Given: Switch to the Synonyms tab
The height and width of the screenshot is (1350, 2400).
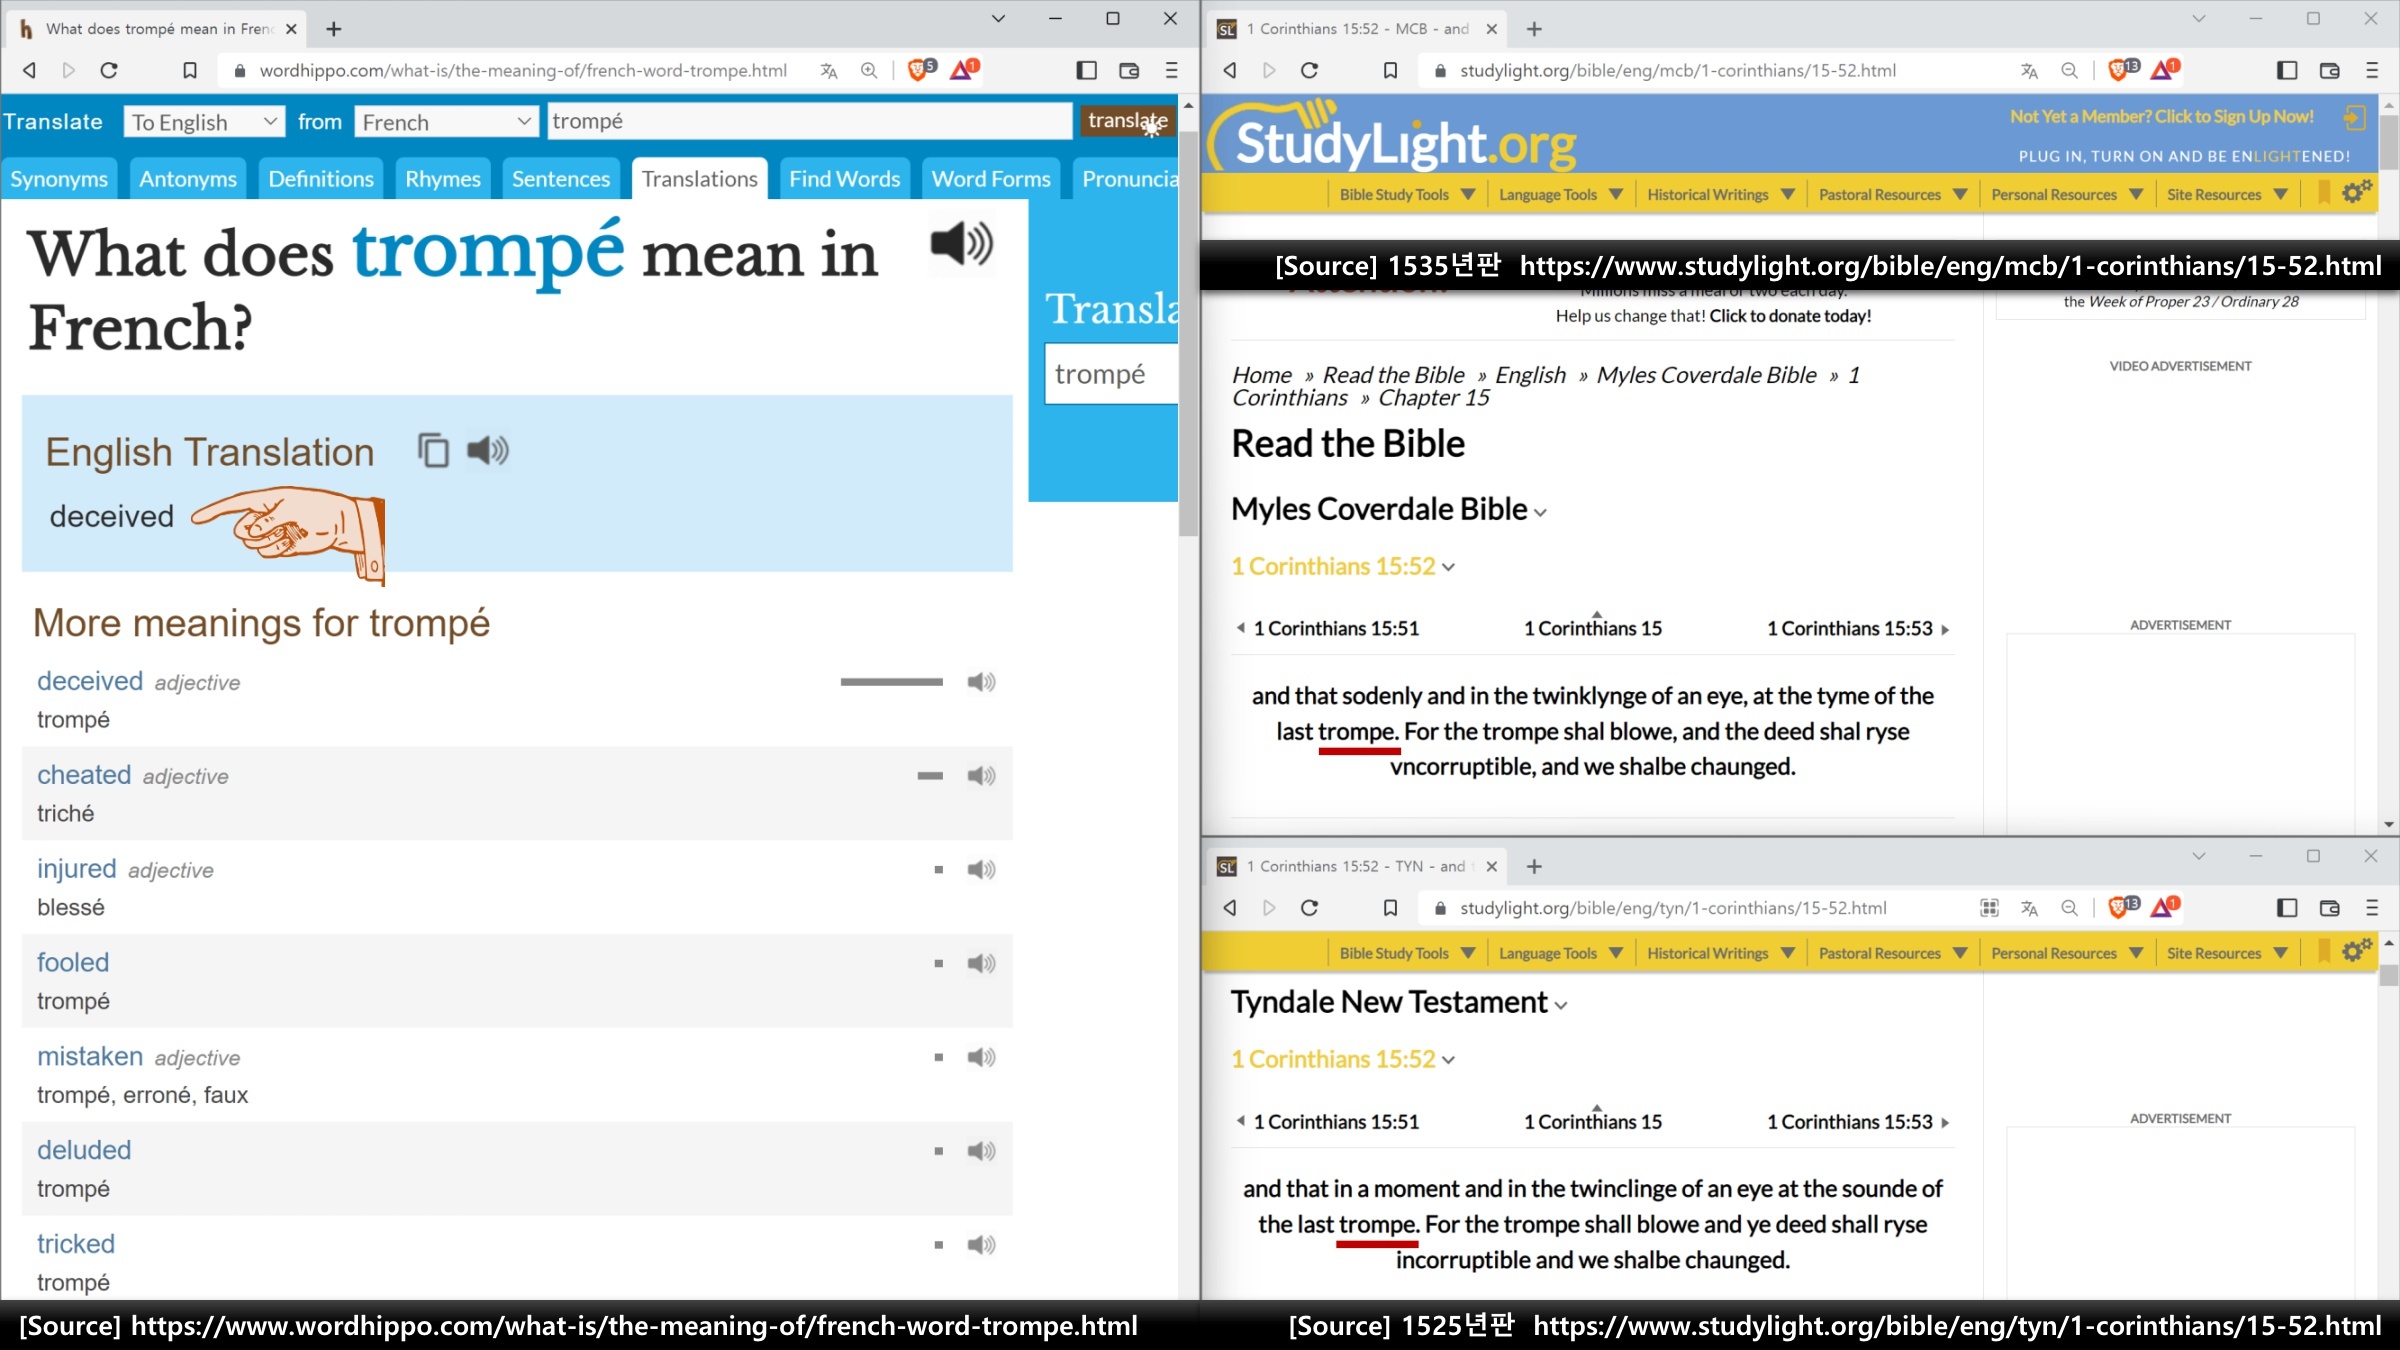Looking at the screenshot, I should point(59,179).
